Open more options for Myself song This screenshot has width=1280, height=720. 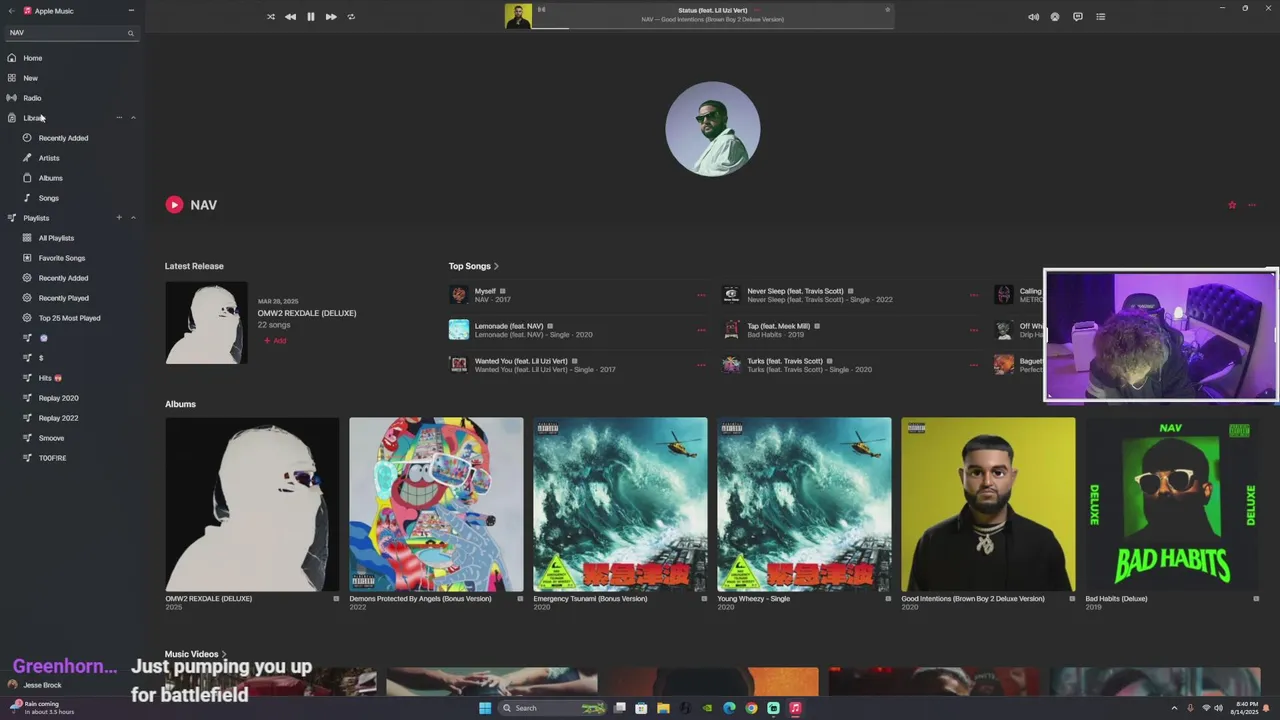tap(701, 295)
